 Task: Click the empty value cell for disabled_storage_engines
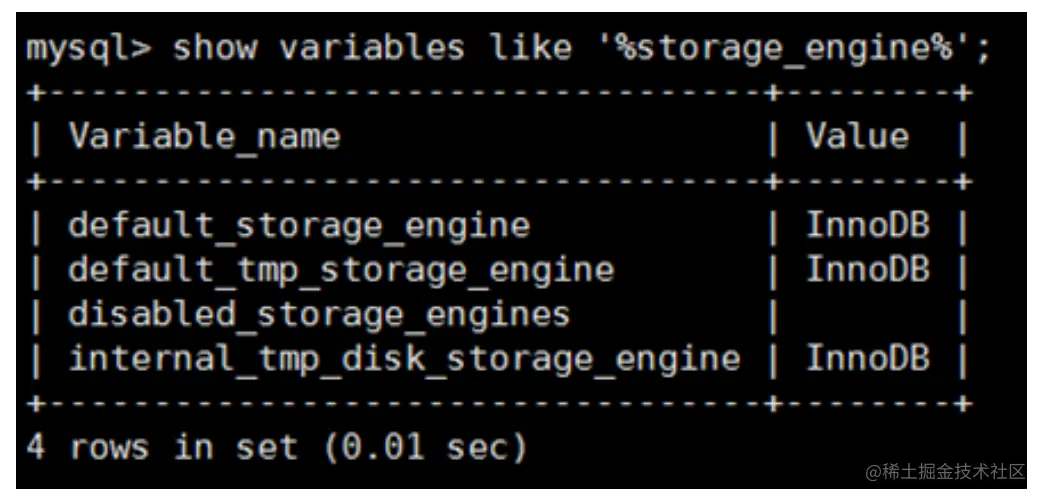(x=867, y=314)
